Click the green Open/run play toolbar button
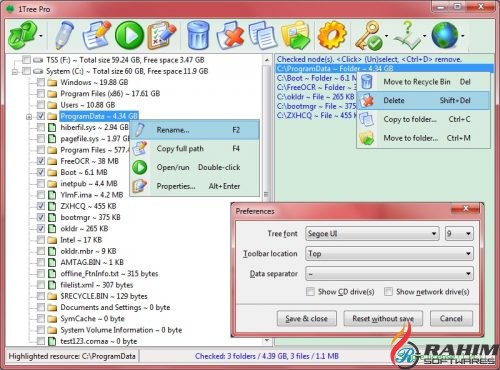The height and width of the screenshot is (370, 500). point(129,35)
